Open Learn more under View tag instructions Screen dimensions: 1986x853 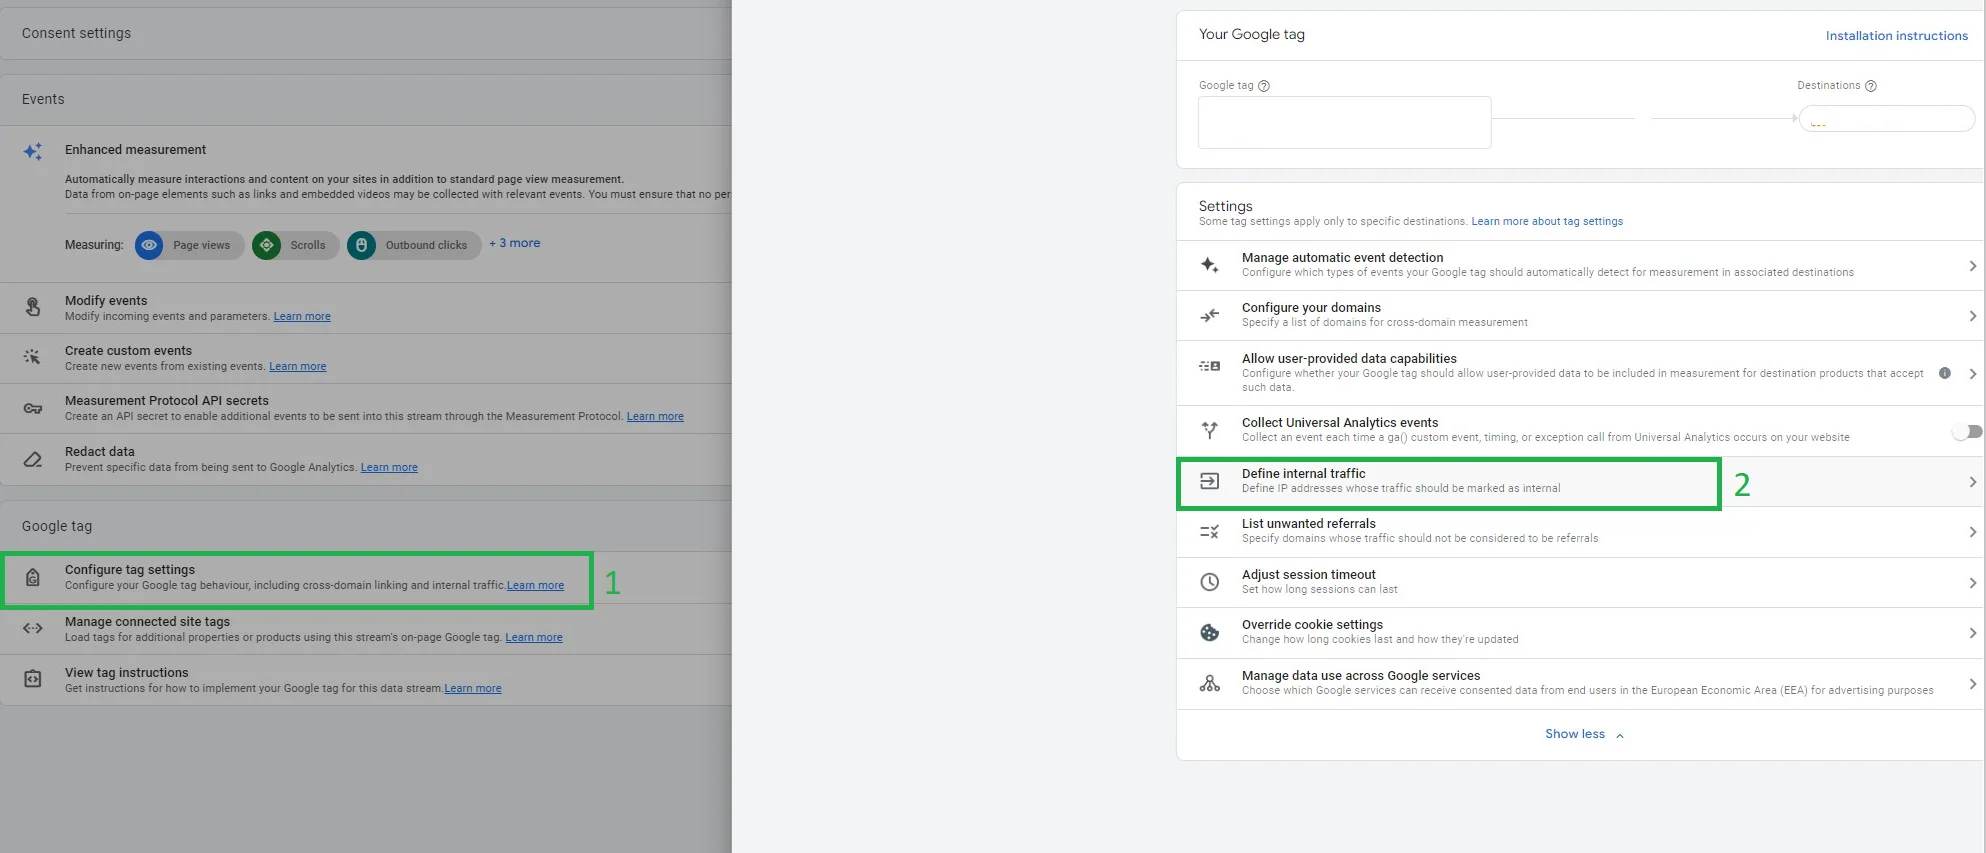473,689
